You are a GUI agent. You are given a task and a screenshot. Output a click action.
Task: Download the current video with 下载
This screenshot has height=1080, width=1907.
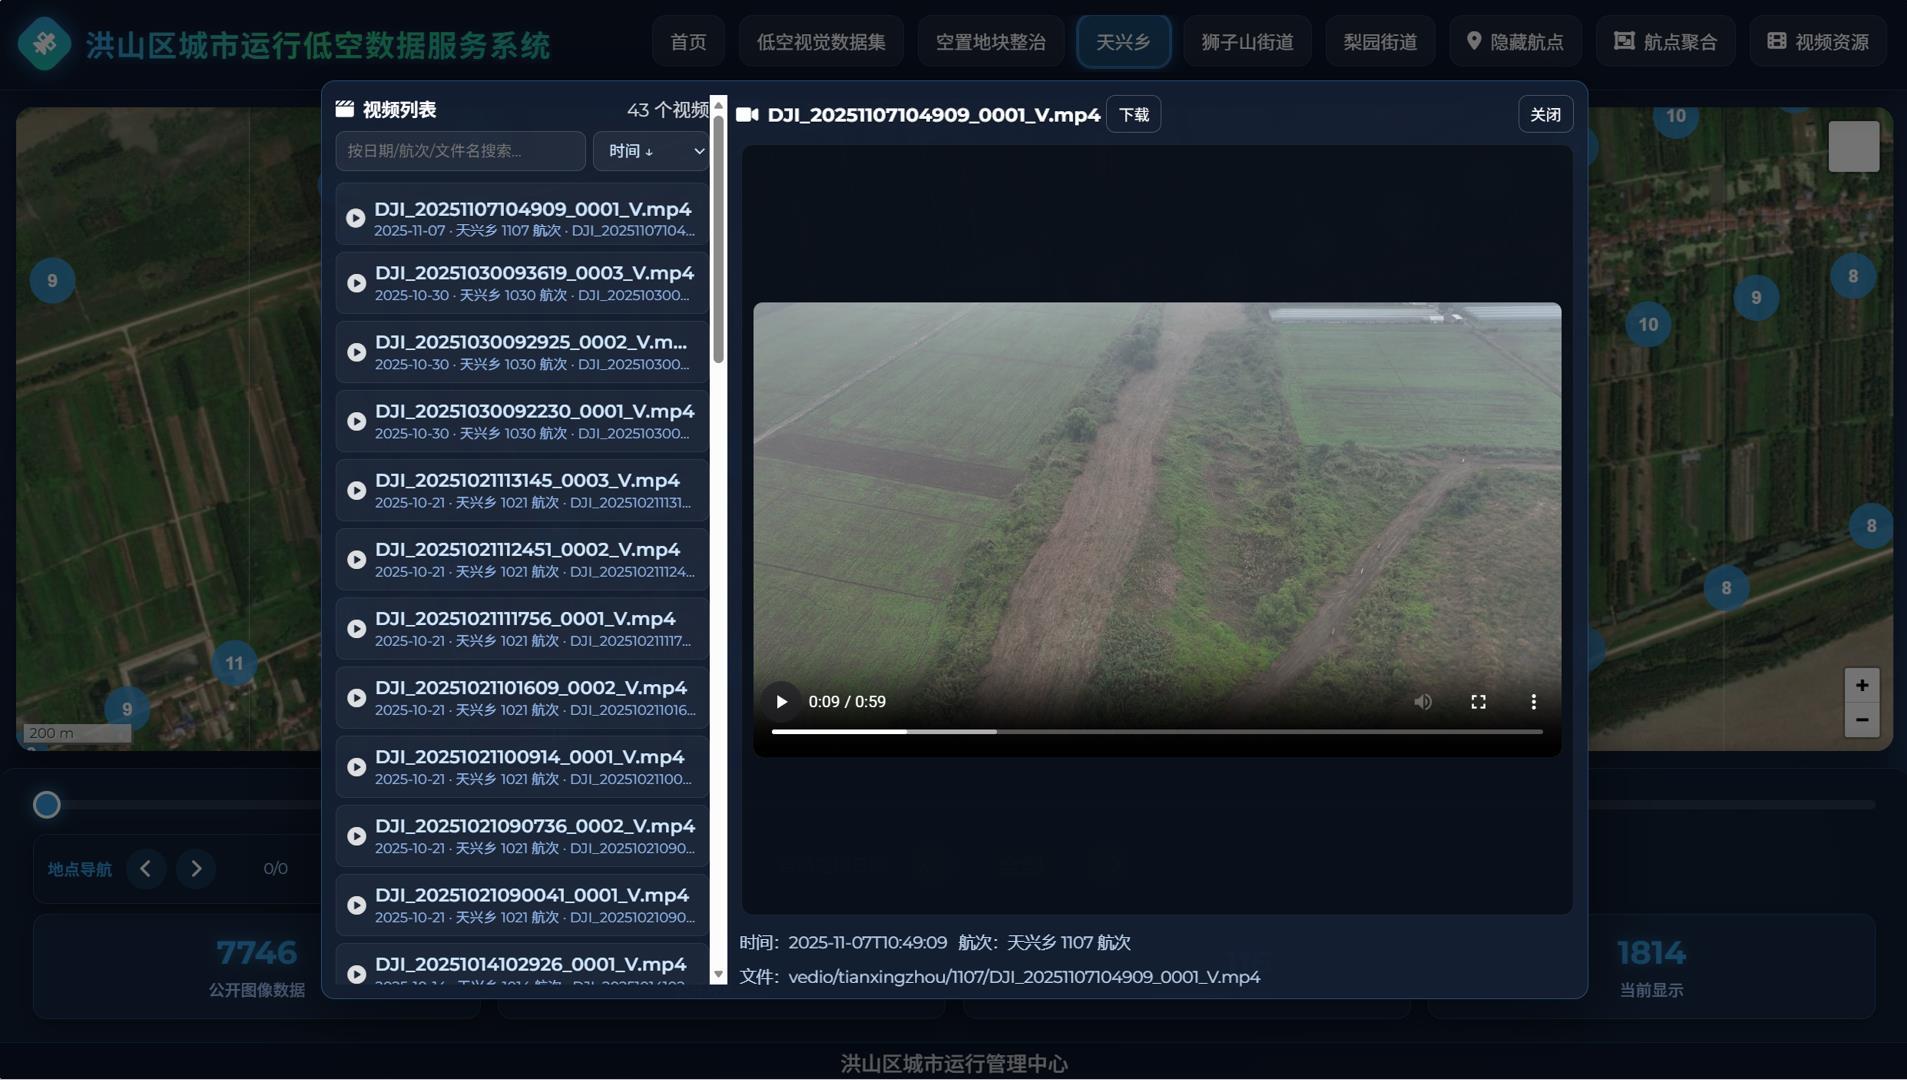click(x=1133, y=115)
